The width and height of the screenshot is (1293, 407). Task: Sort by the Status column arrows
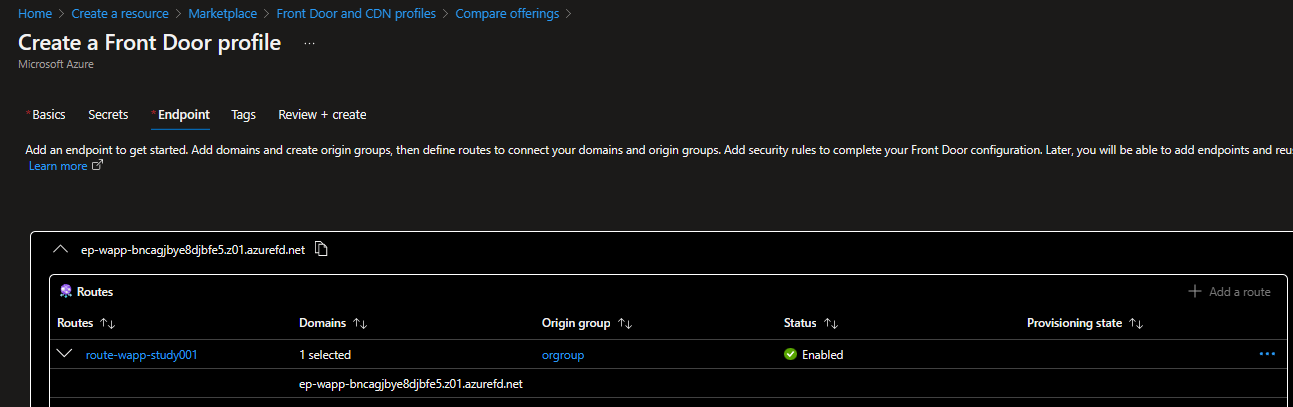830,324
